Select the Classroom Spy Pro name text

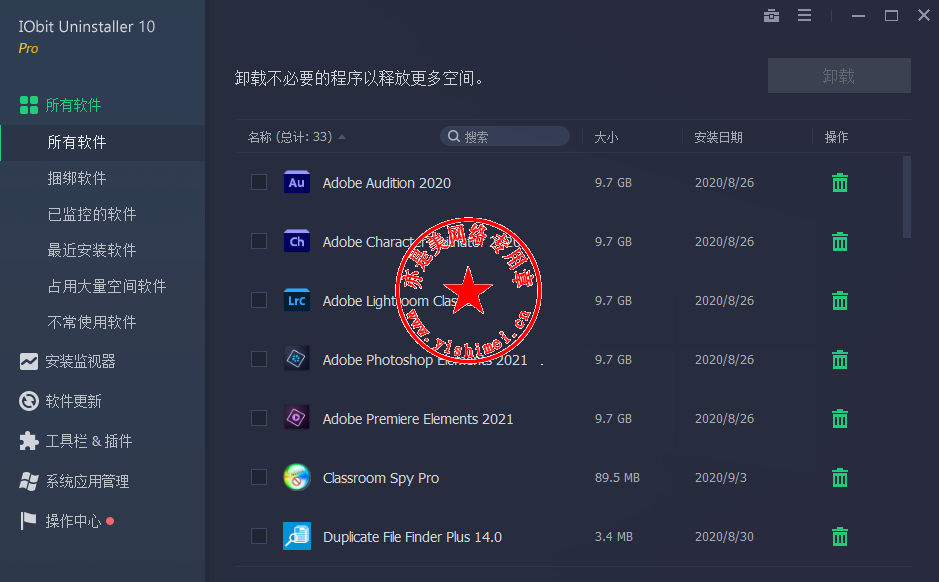381,478
